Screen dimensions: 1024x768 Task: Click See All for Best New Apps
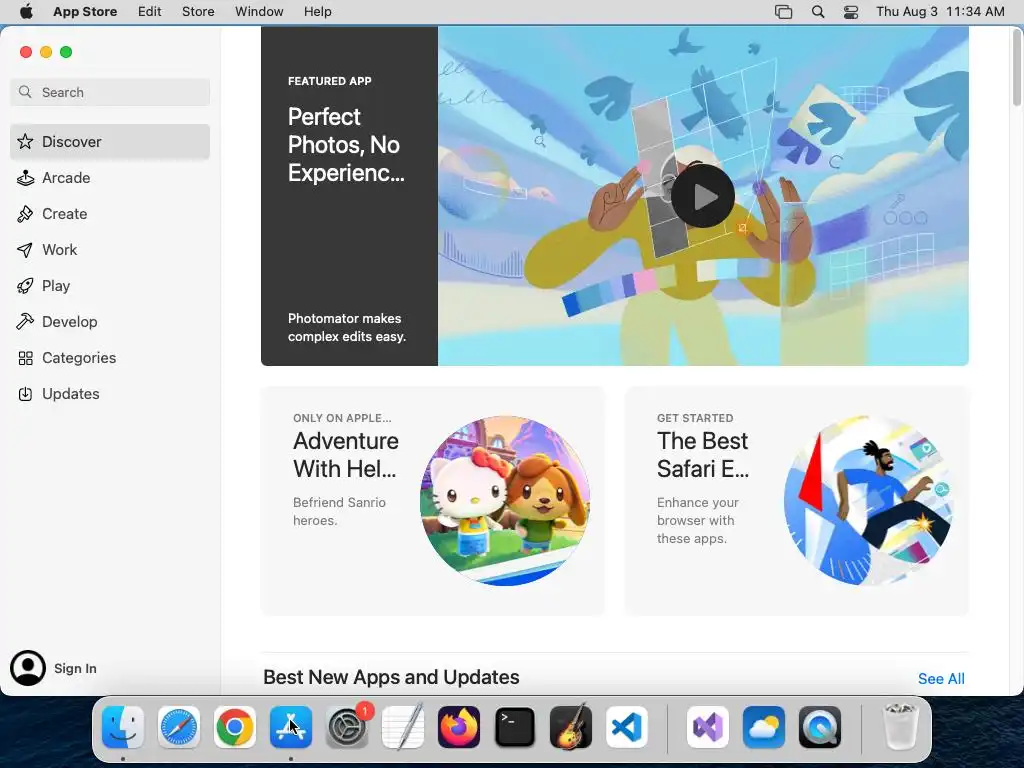[x=941, y=679]
